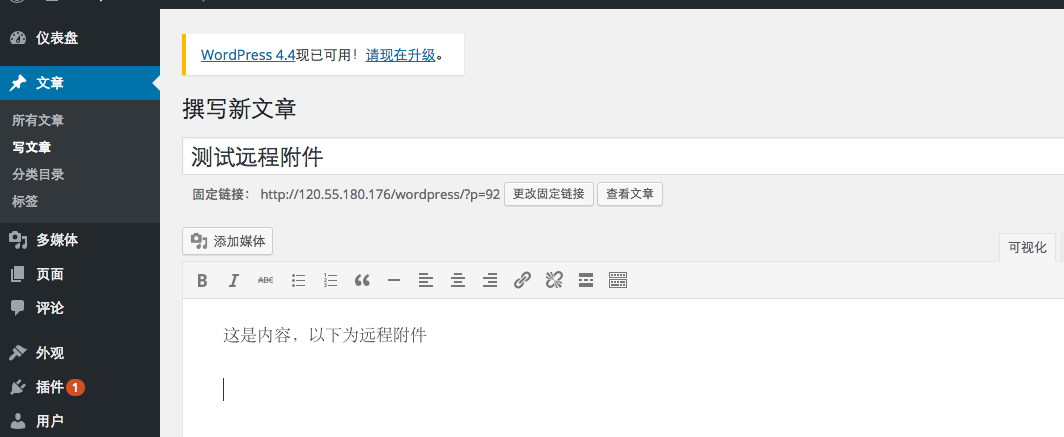Switch to the 可视化 visual editor tab

pyautogui.click(x=1027, y=248)
